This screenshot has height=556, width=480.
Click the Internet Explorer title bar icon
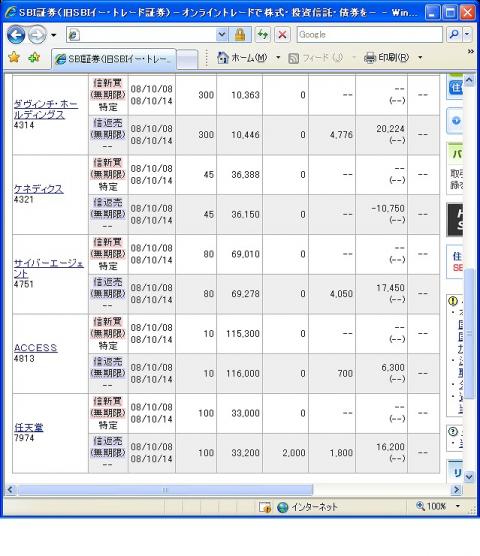(x=10, y=12)
